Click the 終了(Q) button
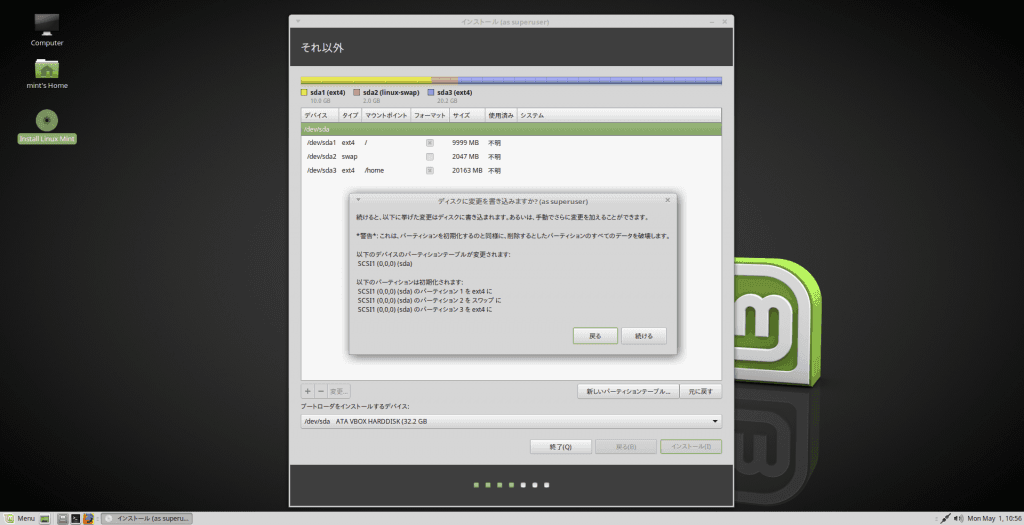Image resolution: width=1024 pixels, height=525 pixels. coord(560,447)
